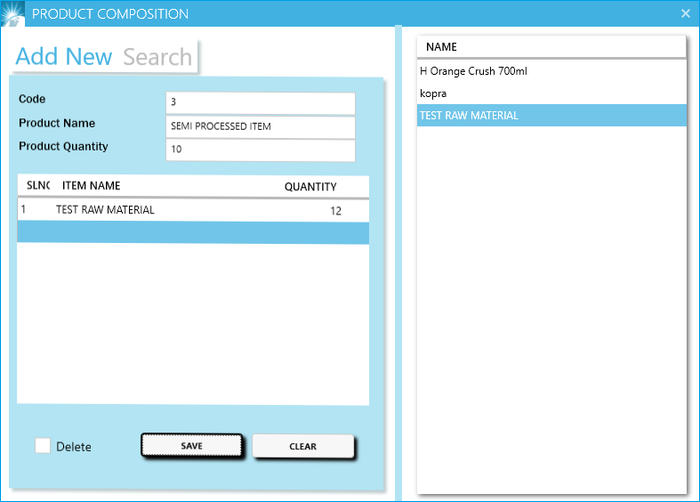The height and width of the screenshot is (502, 700).
Task: Click the Product Quantity field
Action: pos(260,150)
